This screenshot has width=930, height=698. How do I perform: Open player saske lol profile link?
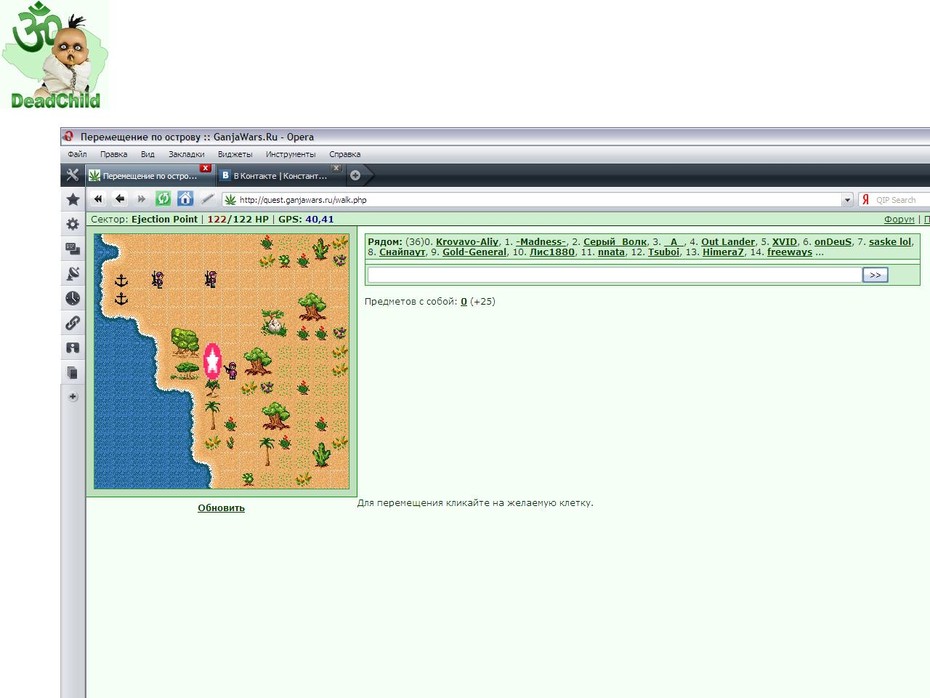click(890, 242)
